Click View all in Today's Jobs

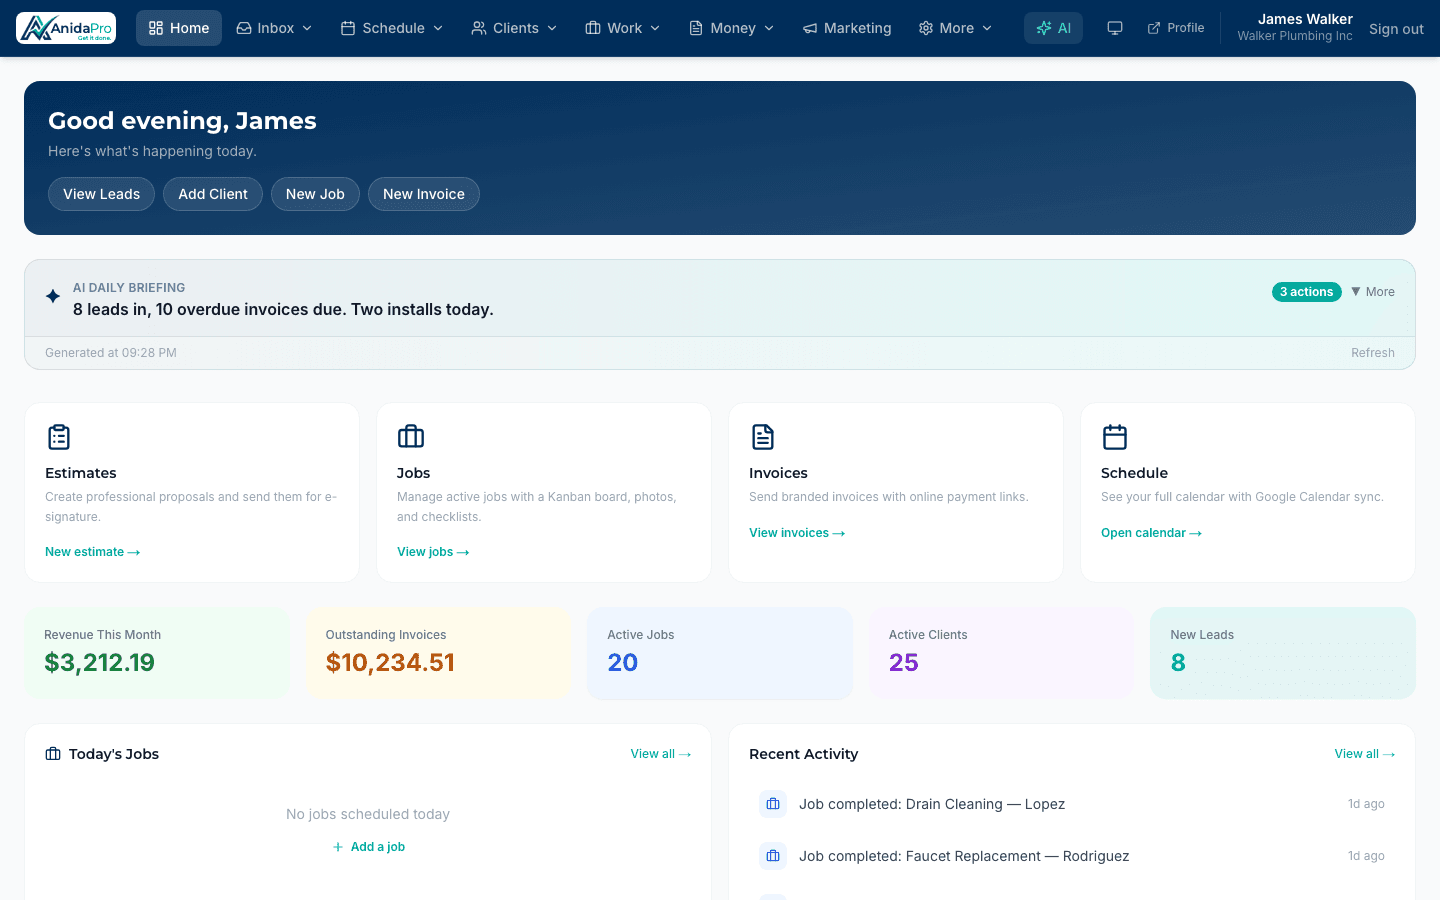tap(661, 754)
